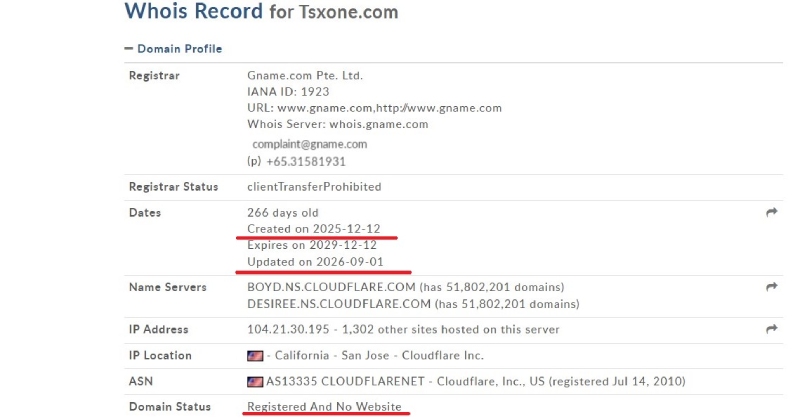The width and height of the screenshot is (800, 419).
Task: Open share arrow in IP Address row
Action: [771, 329]
